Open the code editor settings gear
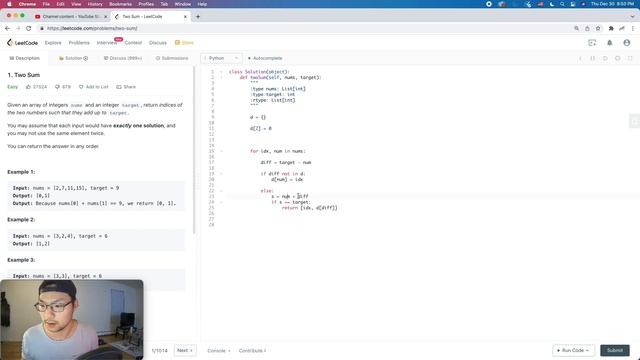Image resolution: width=640 pixels, height=360 pixels. click(618, 58)
